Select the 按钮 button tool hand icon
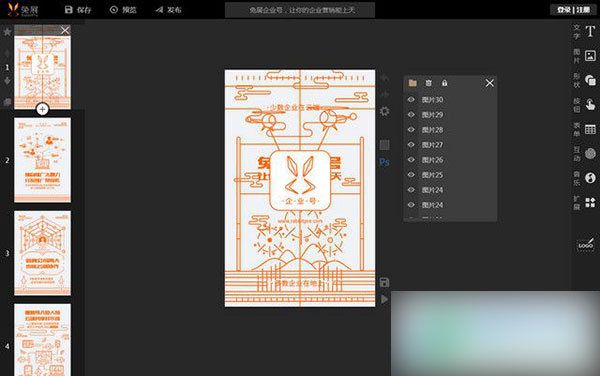The width and height of the screenshot is (600, 376). (590, 104)
